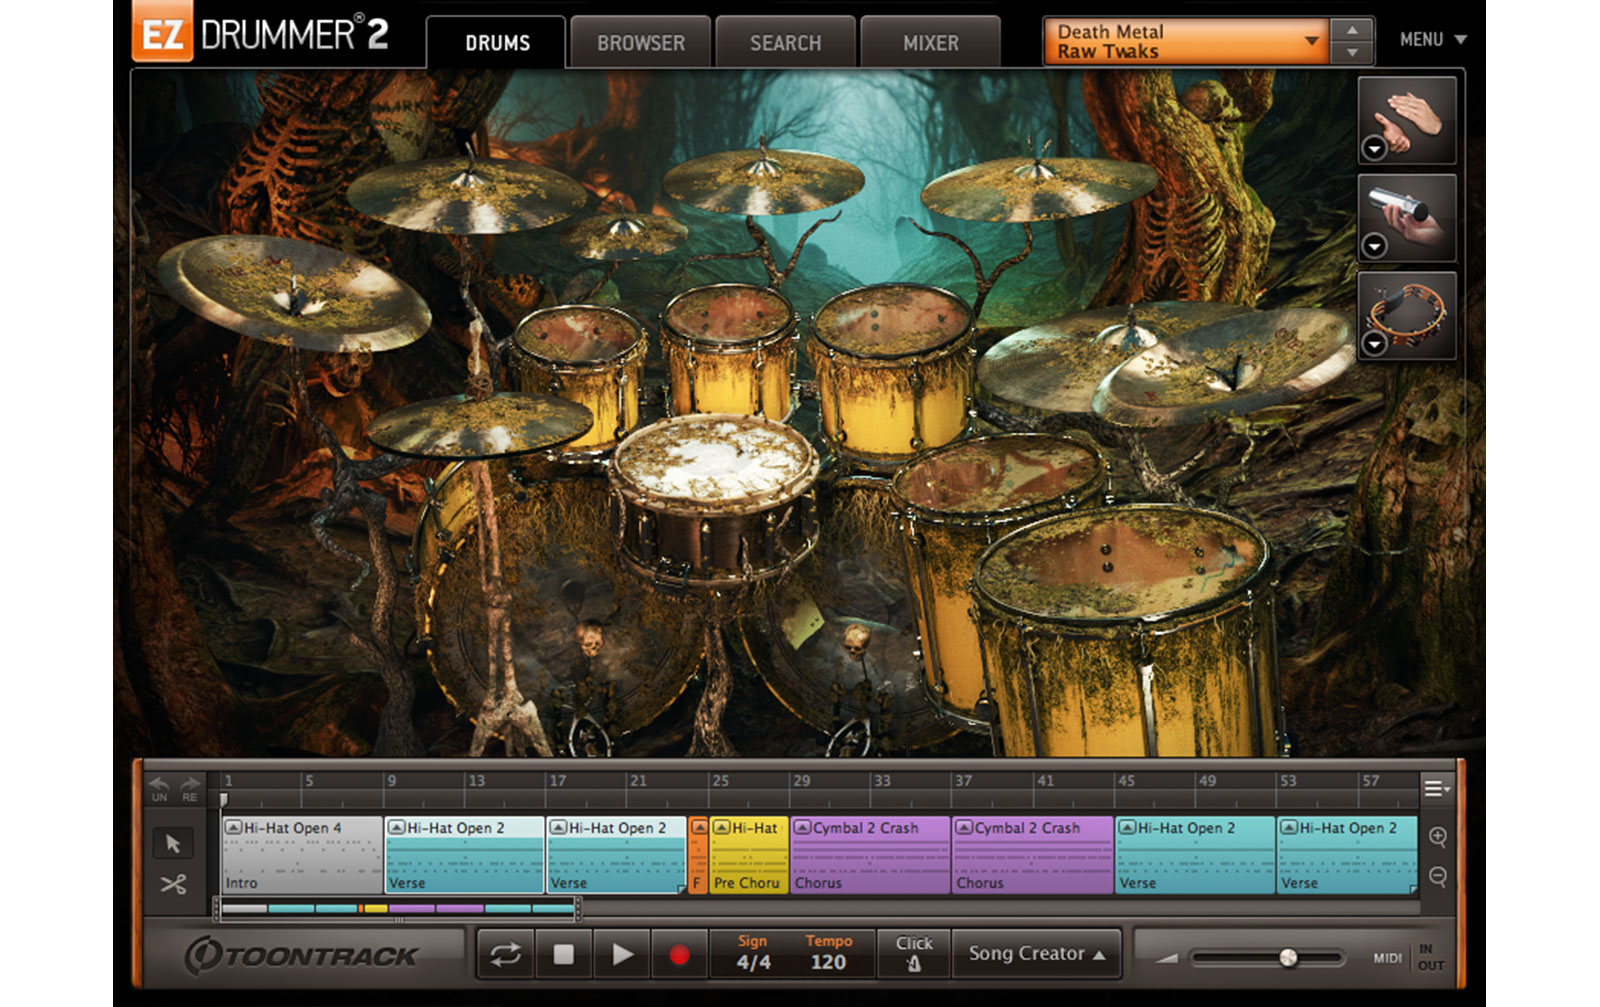Click the Undo arrow button
Screen dimensions: 1600x1007
coord(159,788)
